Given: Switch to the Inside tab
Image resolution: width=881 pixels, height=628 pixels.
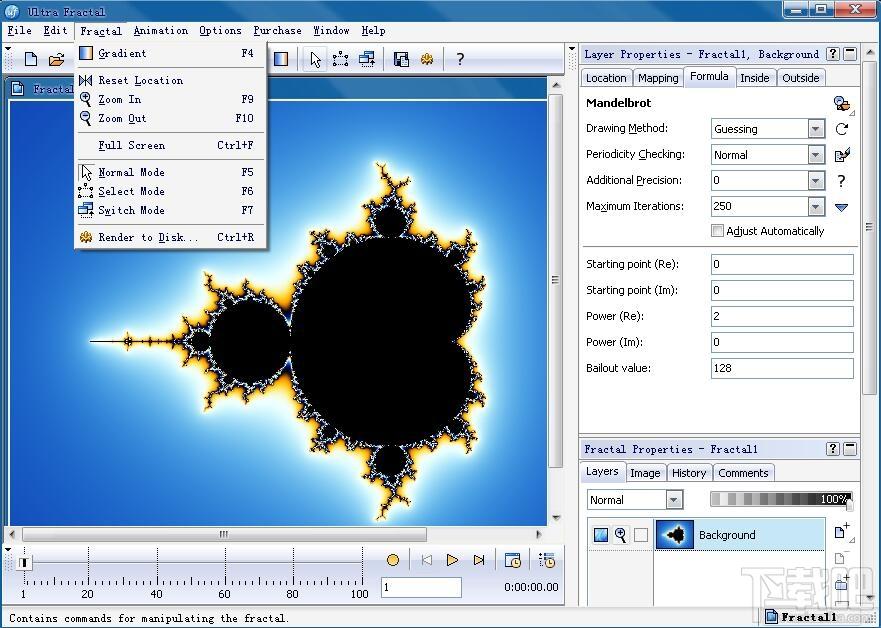Looking at the screenshot, I should 755,78.
